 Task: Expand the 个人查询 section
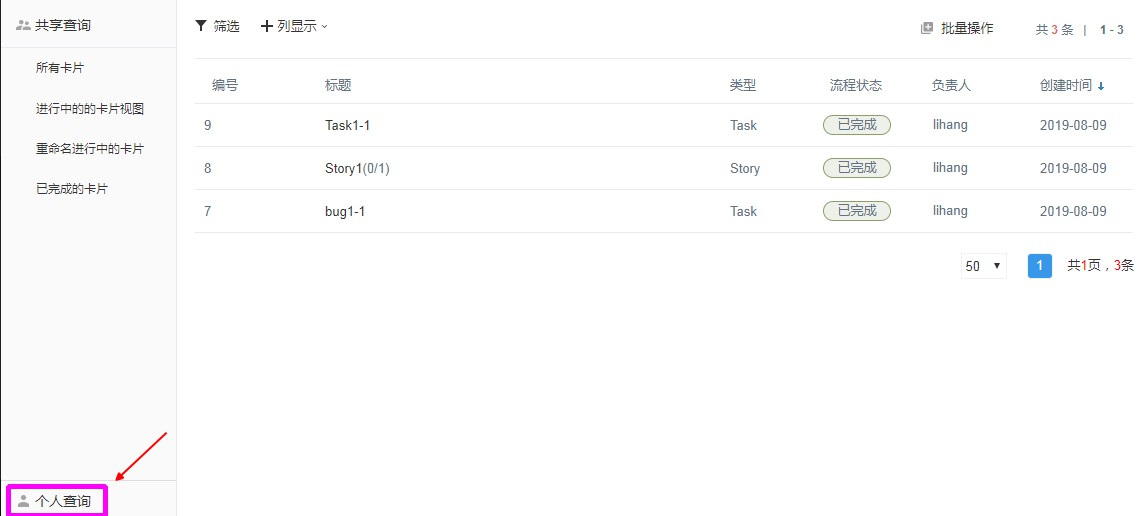(x=57, y=501)
